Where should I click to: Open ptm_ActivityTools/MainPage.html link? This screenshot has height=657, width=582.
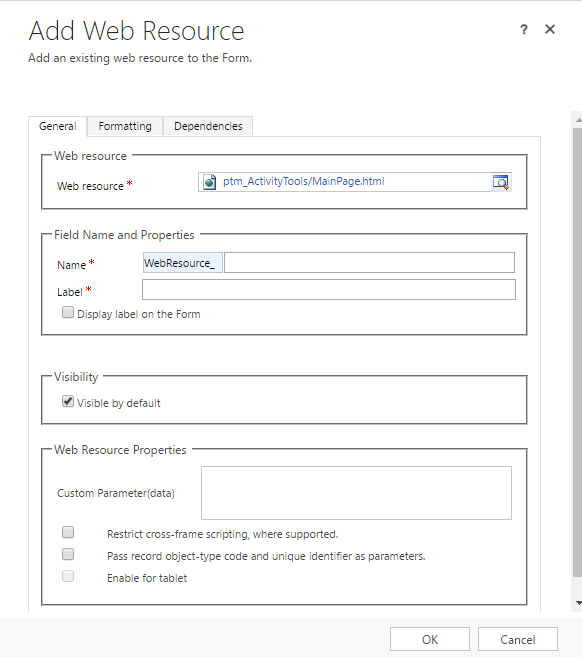[x=304, y=181]
